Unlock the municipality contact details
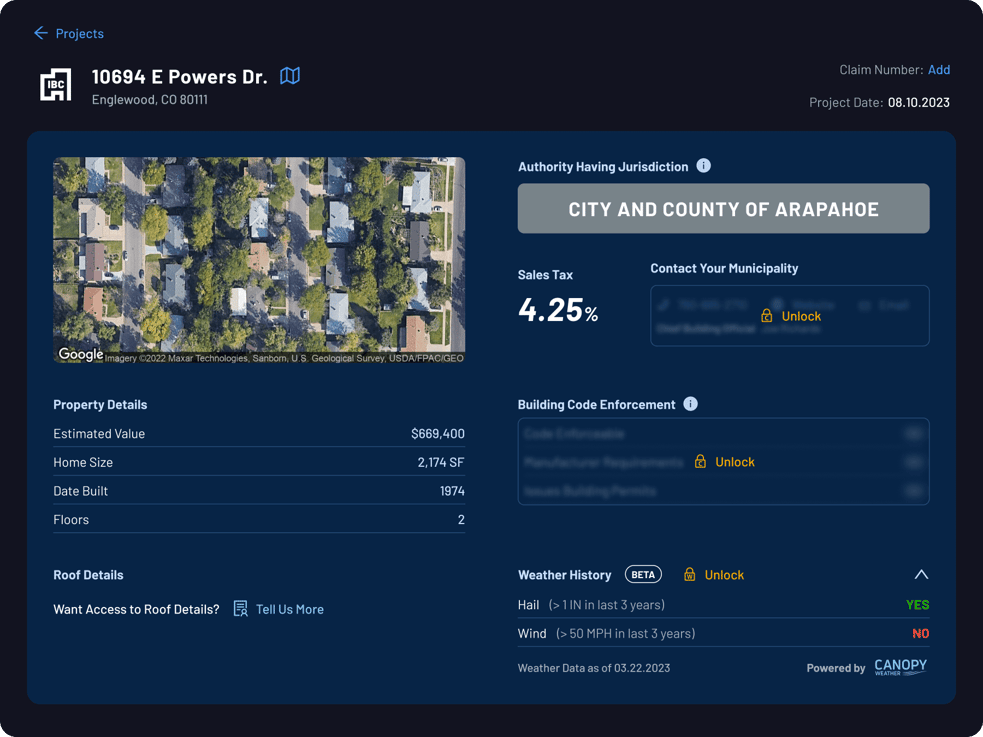Image resolution: width=983 pixels, height=737 pixels. 801,316
